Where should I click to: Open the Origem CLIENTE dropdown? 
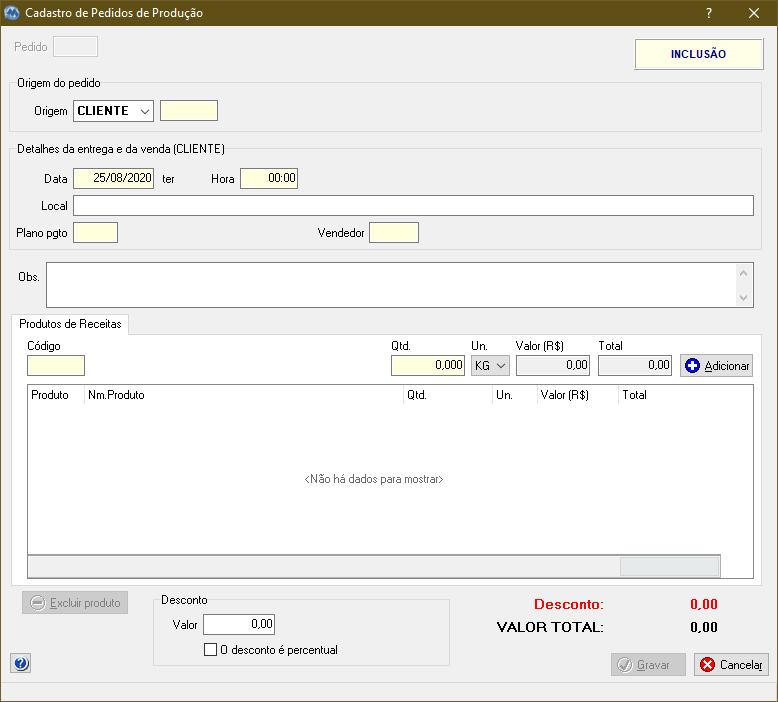click(x=144, y=111)
